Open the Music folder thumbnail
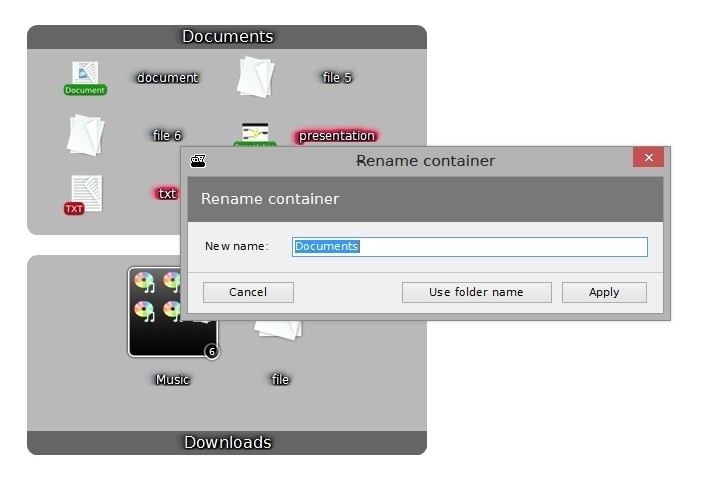This screenshot has height=494, width=709. pyautogui.click(x=174, y=312)
